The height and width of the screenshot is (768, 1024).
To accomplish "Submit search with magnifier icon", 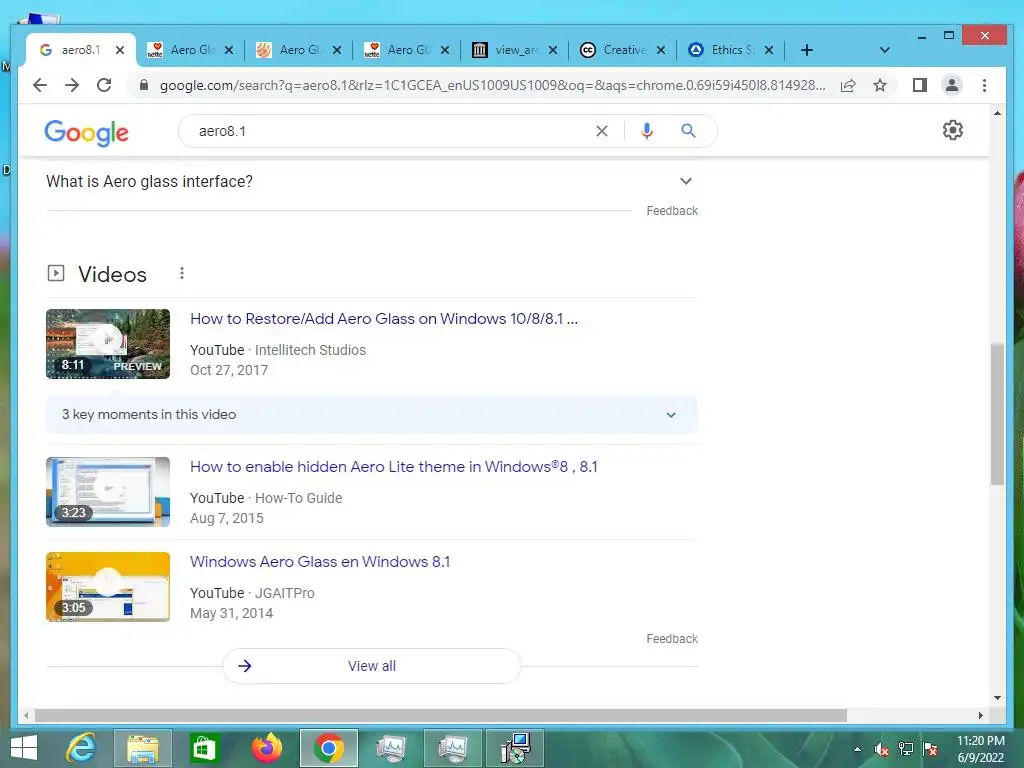I will pyautogui.click(x=688, y=131).
